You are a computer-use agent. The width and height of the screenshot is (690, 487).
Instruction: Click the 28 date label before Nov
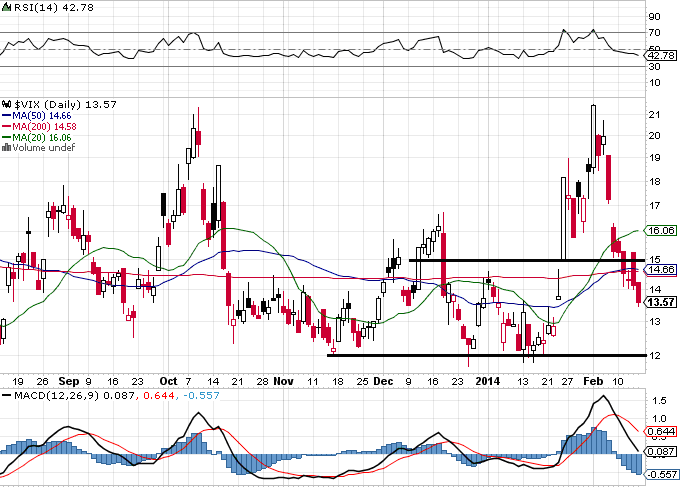(x=262, y=381)
